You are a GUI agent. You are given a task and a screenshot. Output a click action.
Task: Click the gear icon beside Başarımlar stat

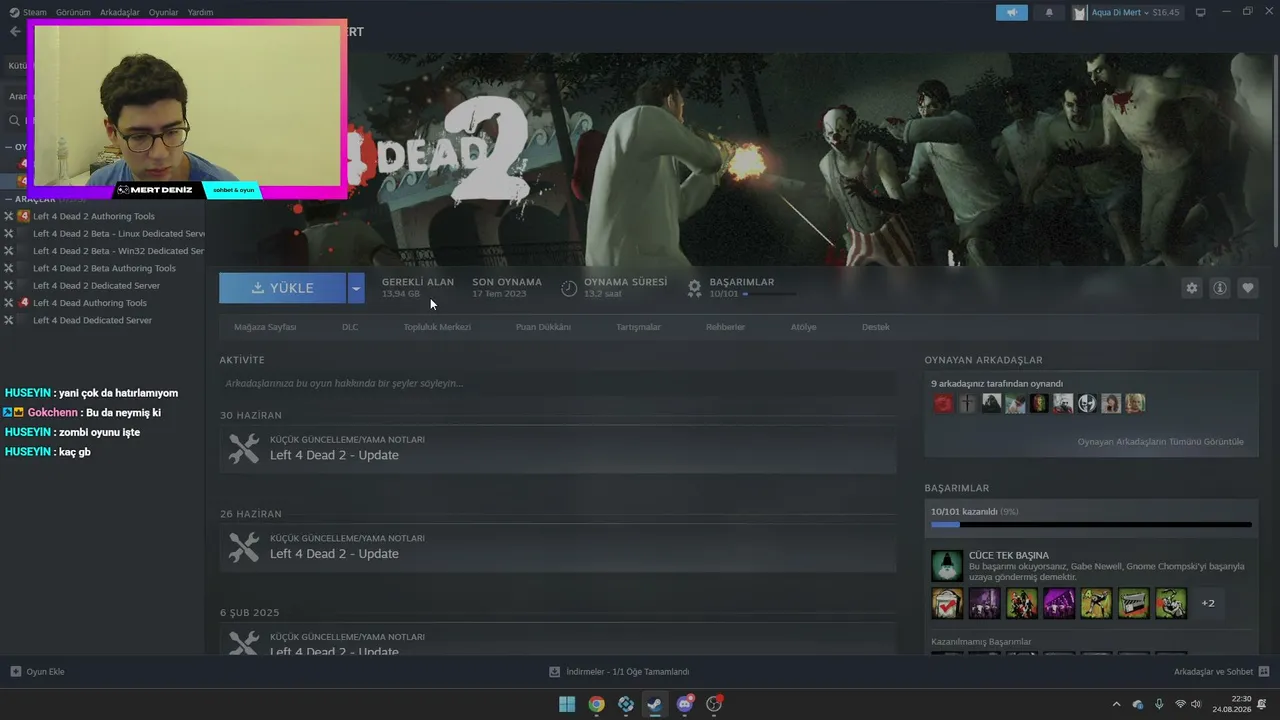tap(694, 288)
